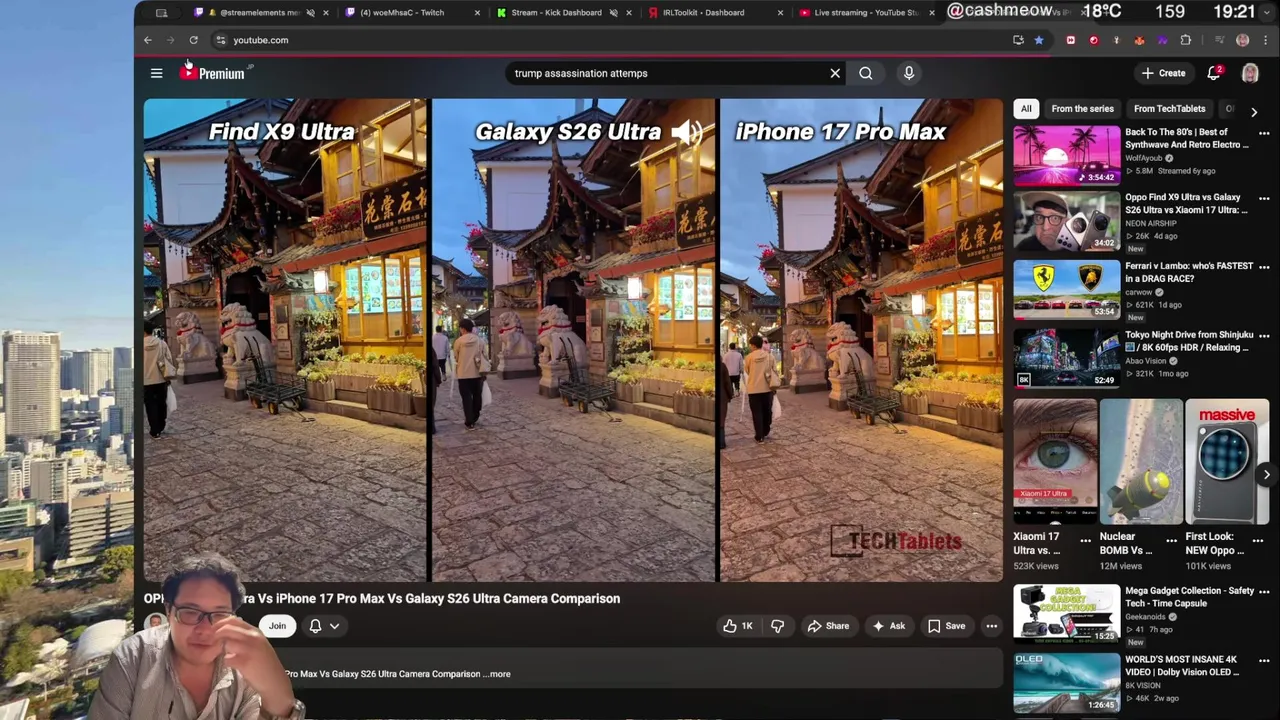Open the browser profile avatar

1243,40
